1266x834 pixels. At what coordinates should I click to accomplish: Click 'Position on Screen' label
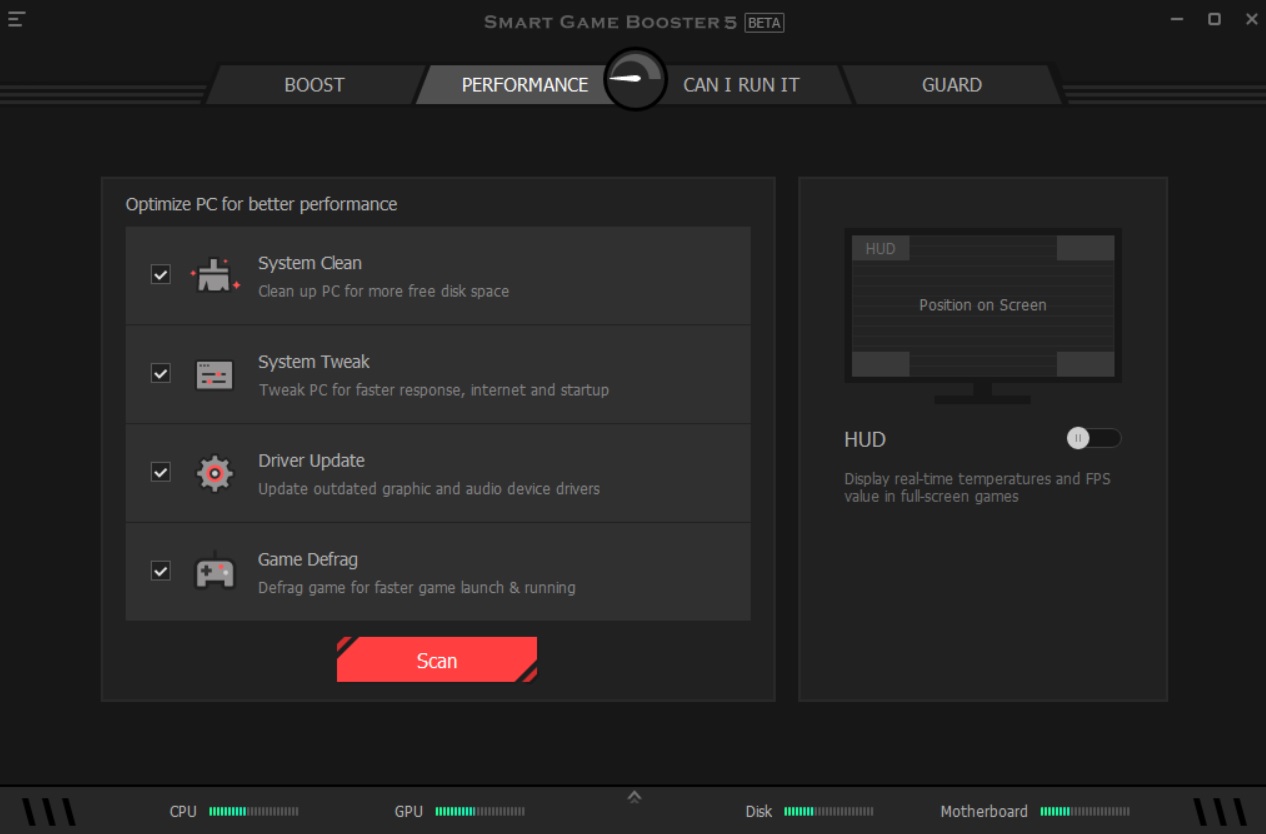click(x=983, y=305)
